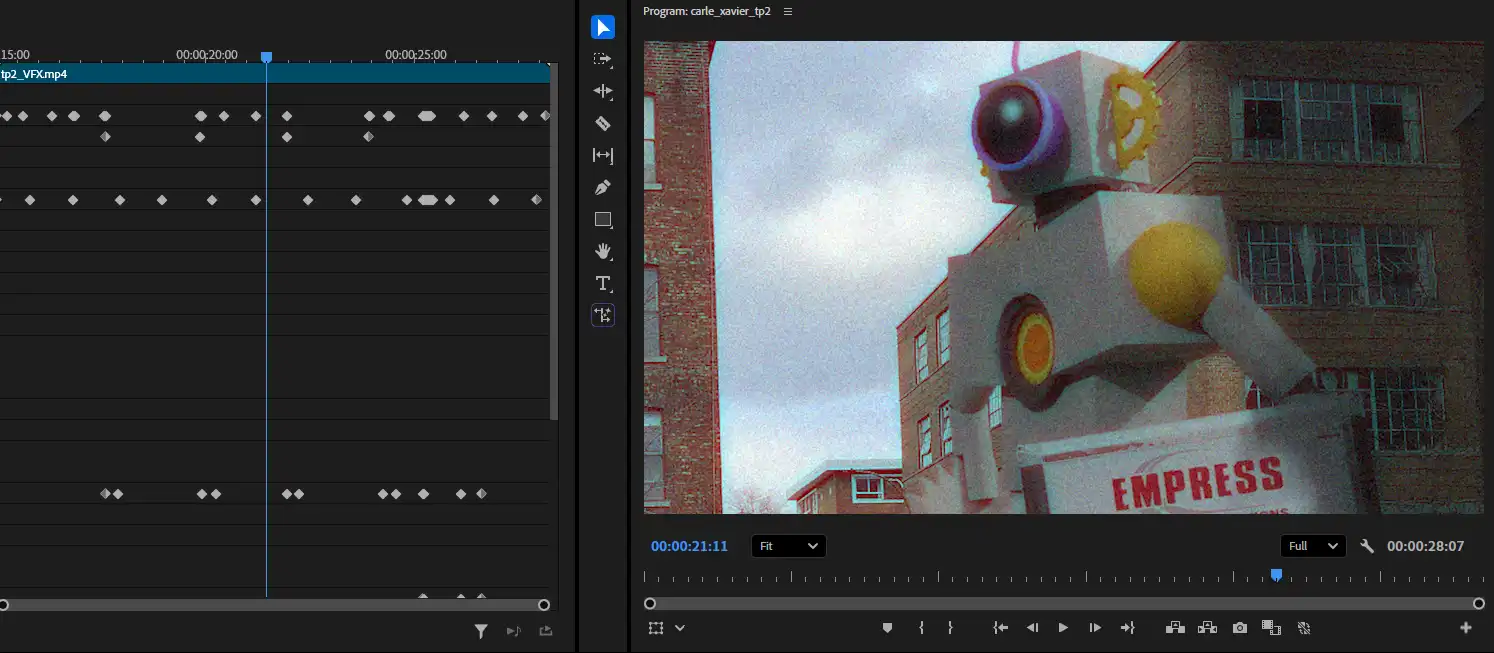
Task: Select the Razor tool
Action: coord(603,123)
